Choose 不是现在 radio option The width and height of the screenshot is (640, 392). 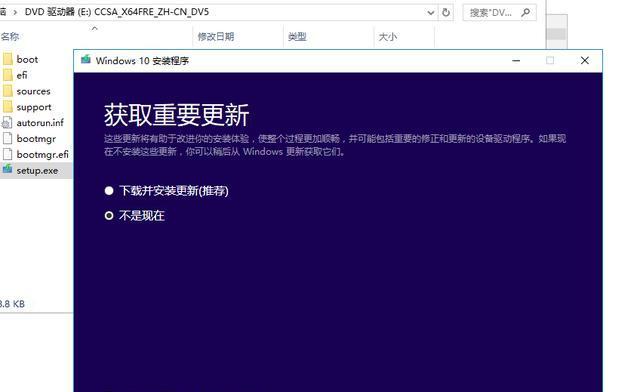tap(109, 215)
